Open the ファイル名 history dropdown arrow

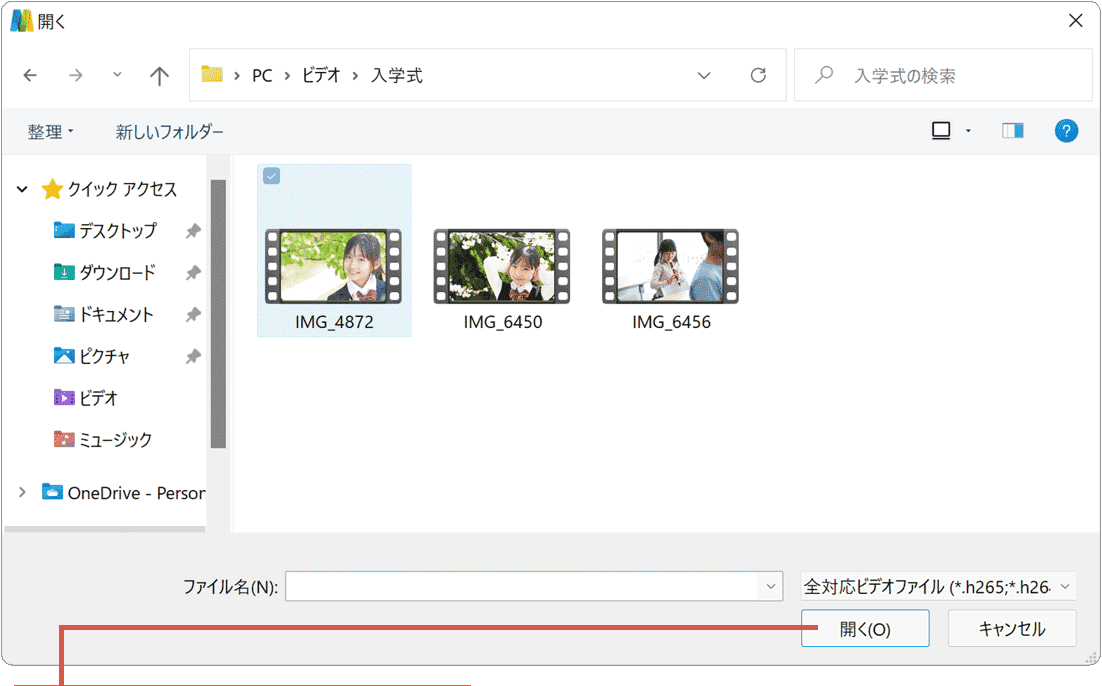(x=770, y=587)
